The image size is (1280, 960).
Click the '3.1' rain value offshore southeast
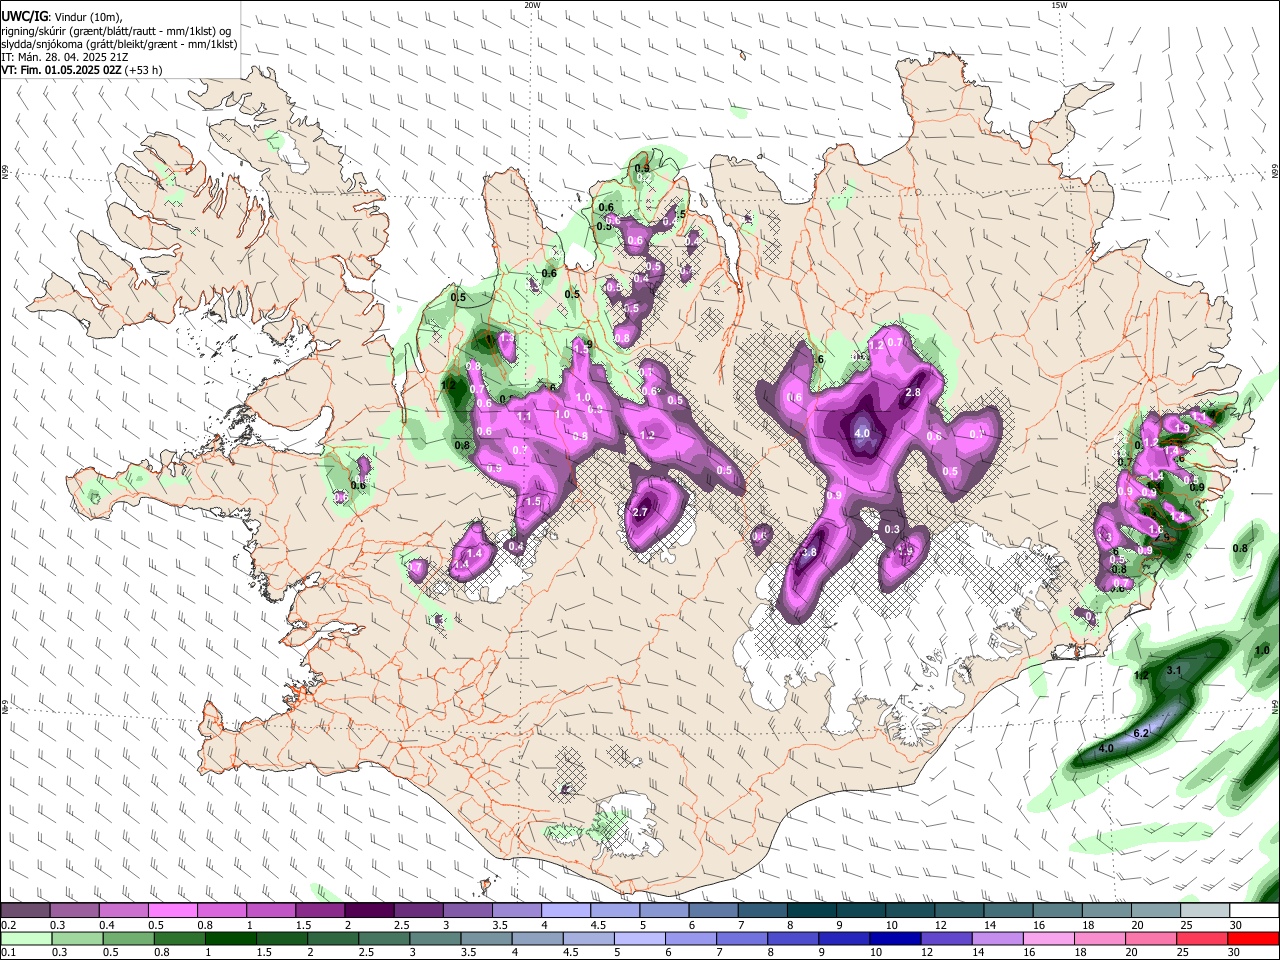1174,670
